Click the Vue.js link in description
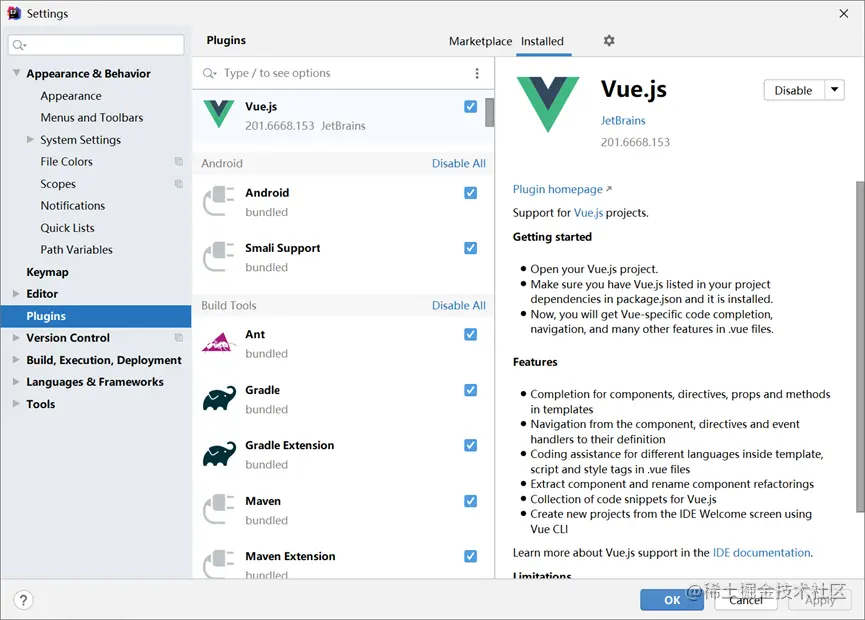Viewport: 865px width, 620px height. click(x=588, y=213)
